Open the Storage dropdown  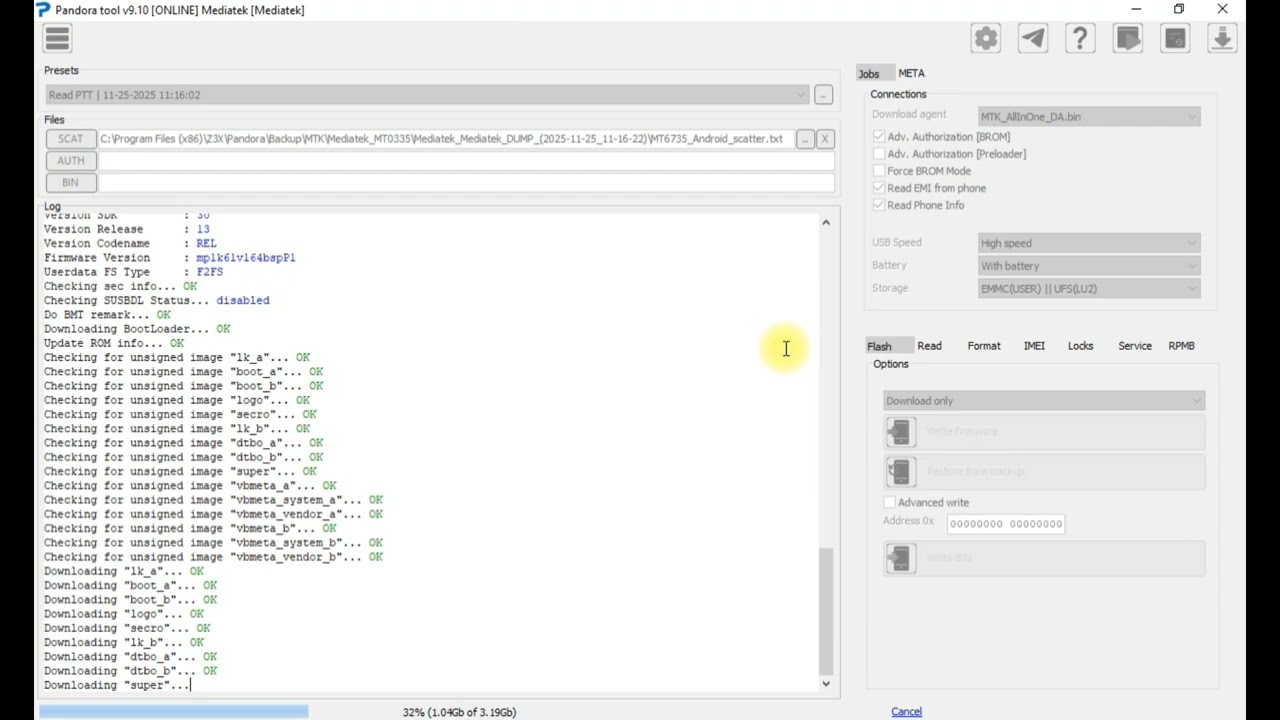coord(1089,289)
